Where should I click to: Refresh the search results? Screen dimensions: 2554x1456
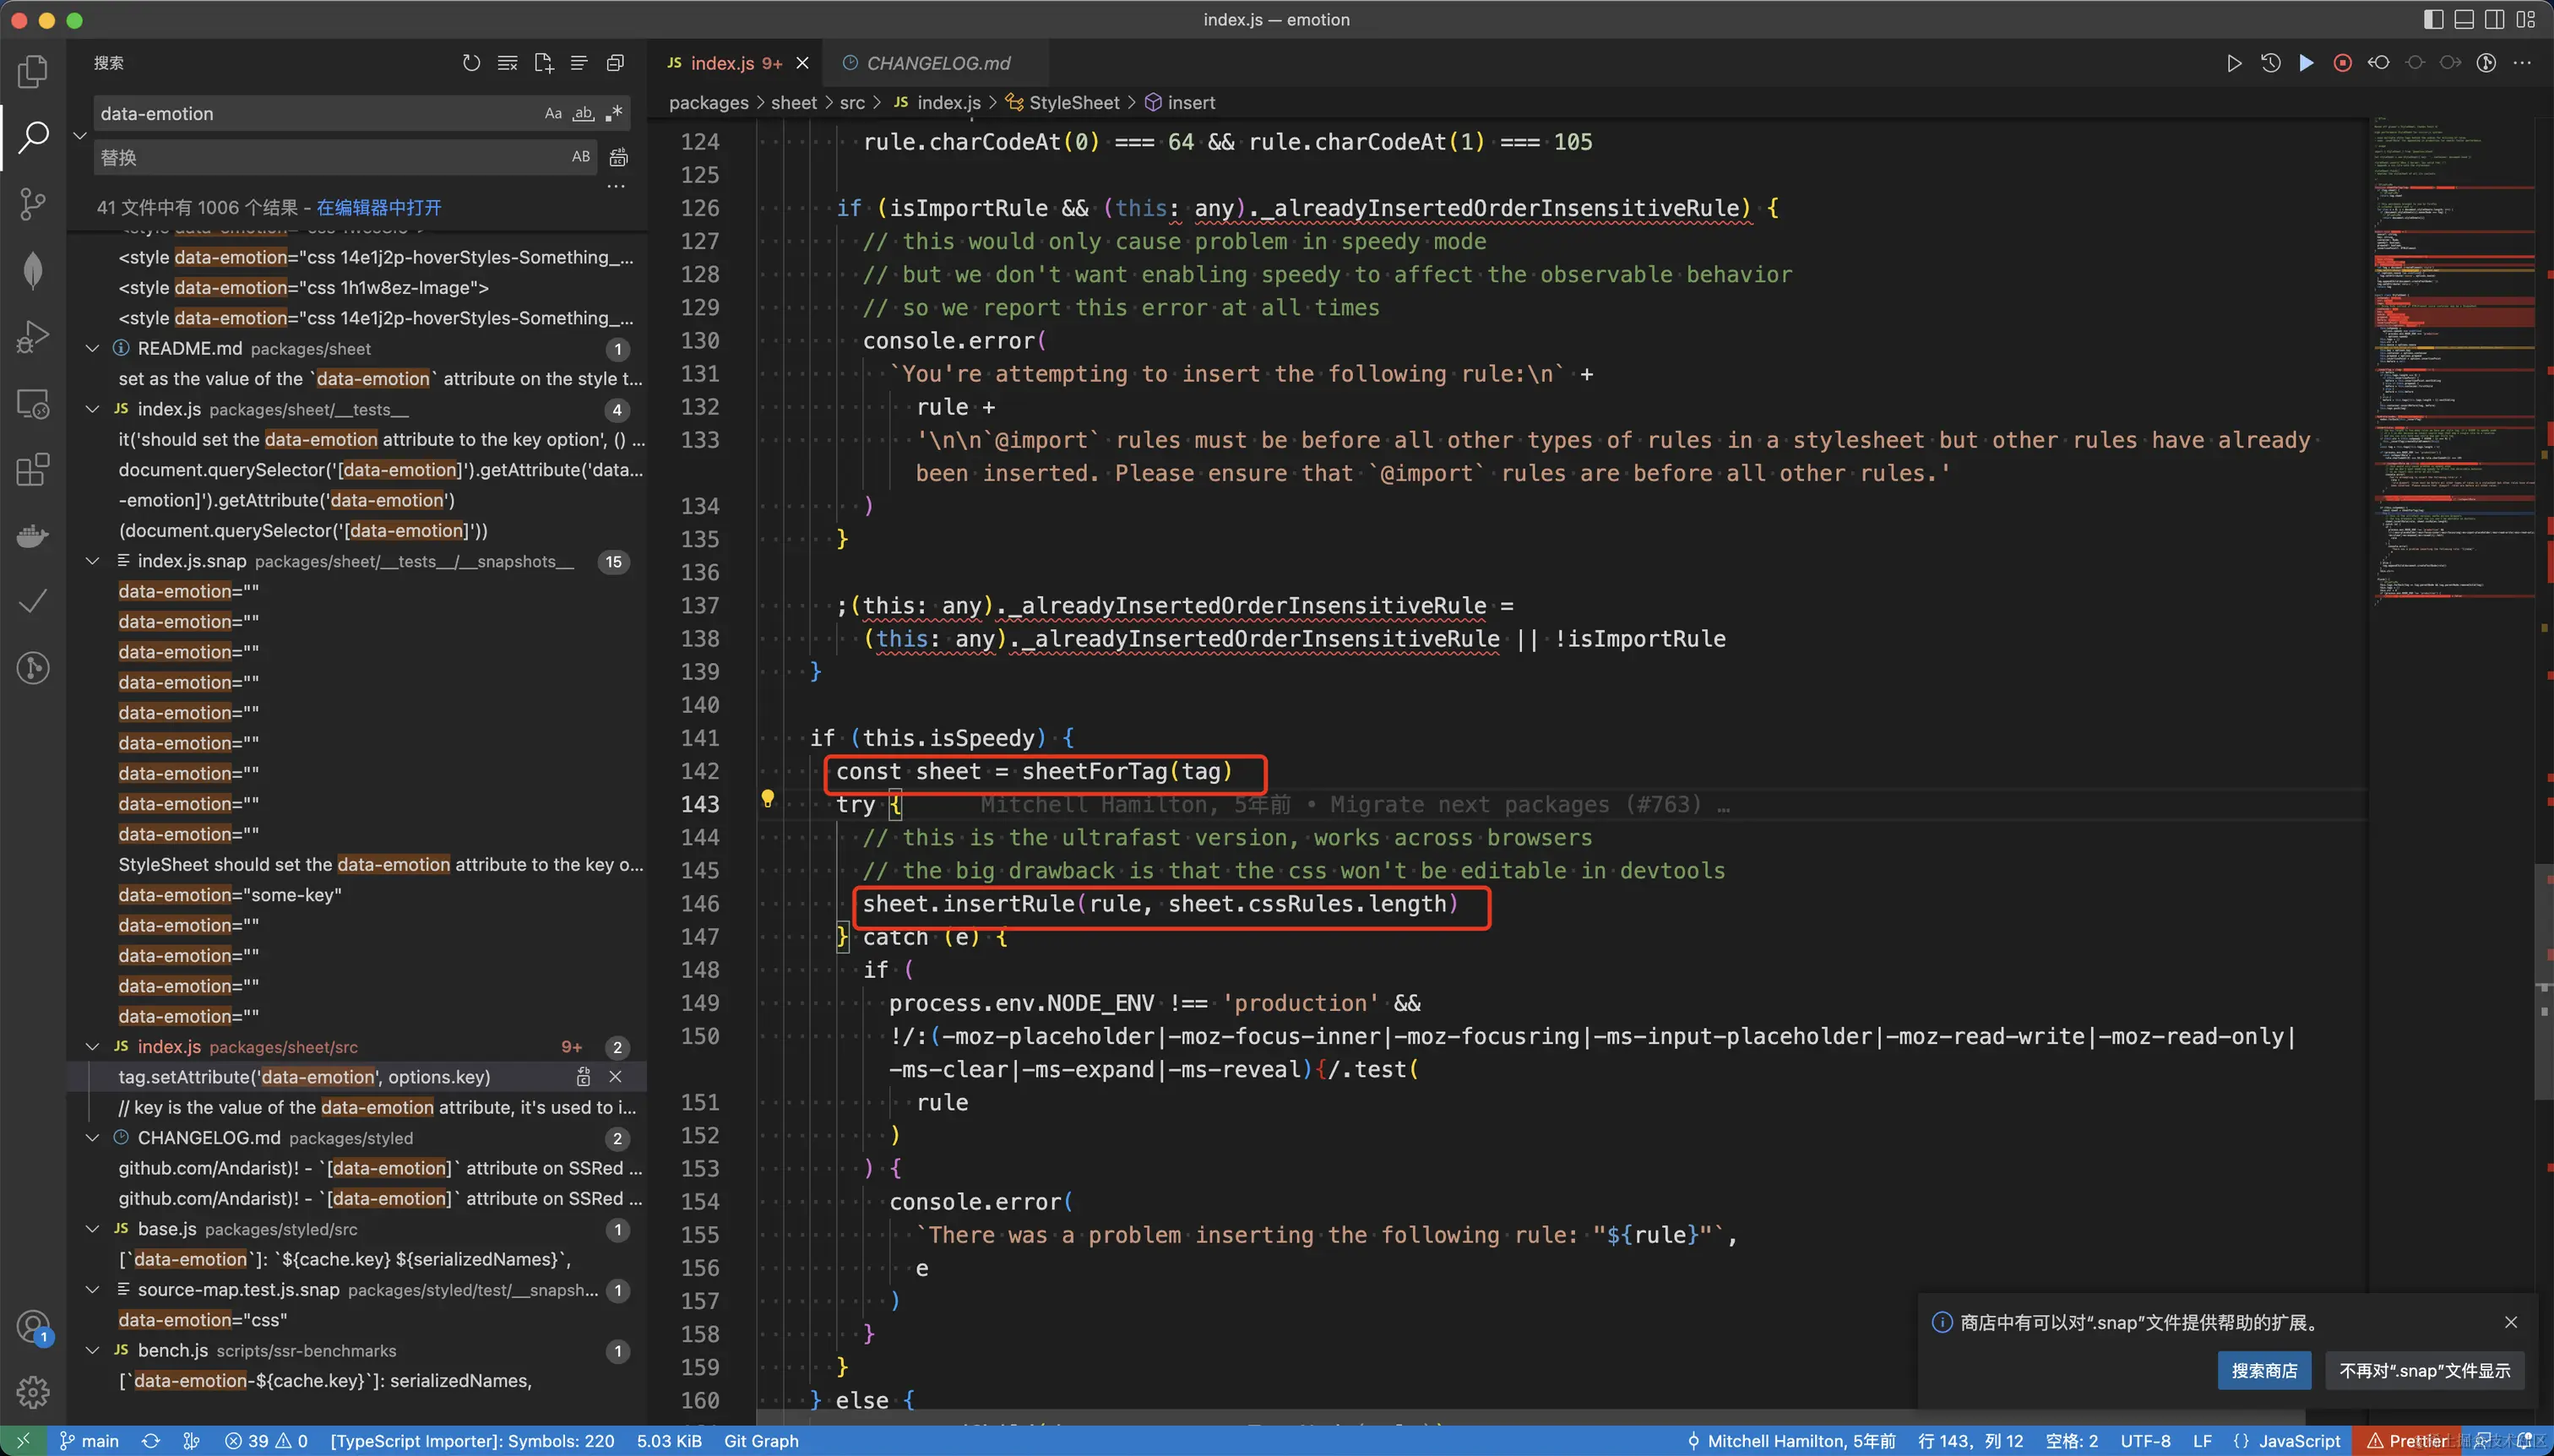[x=471, y=63]
